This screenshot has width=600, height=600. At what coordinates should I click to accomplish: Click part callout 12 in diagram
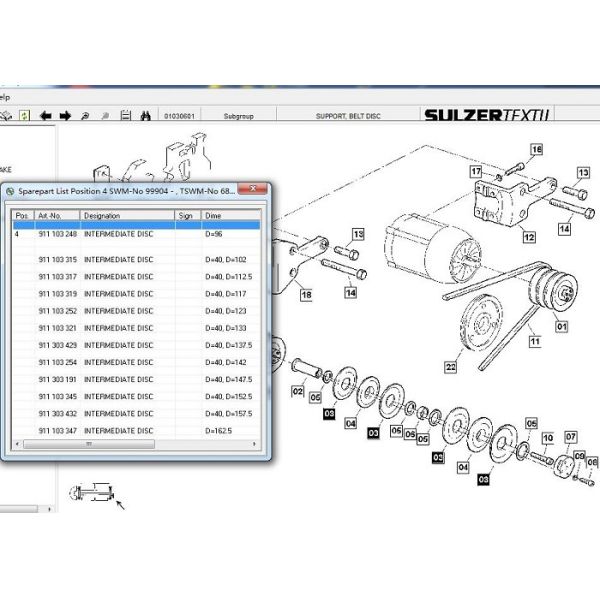tap(528, 237)
